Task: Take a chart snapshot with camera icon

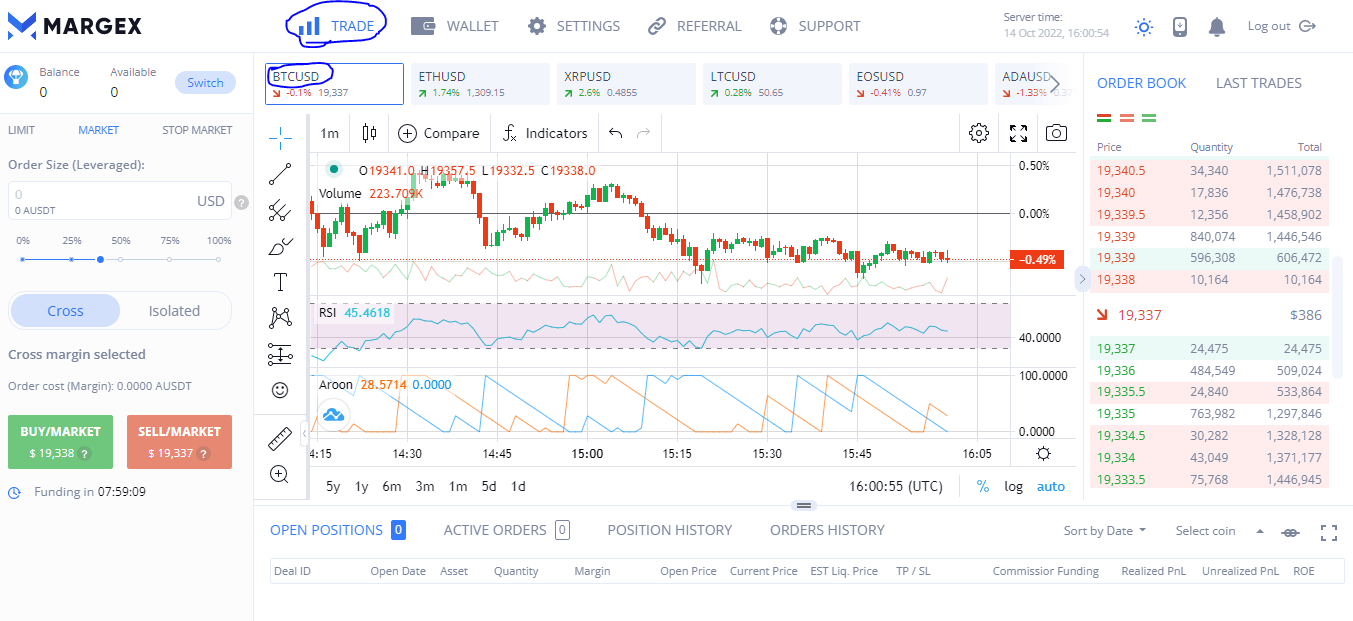Action: click(1056, 133)
